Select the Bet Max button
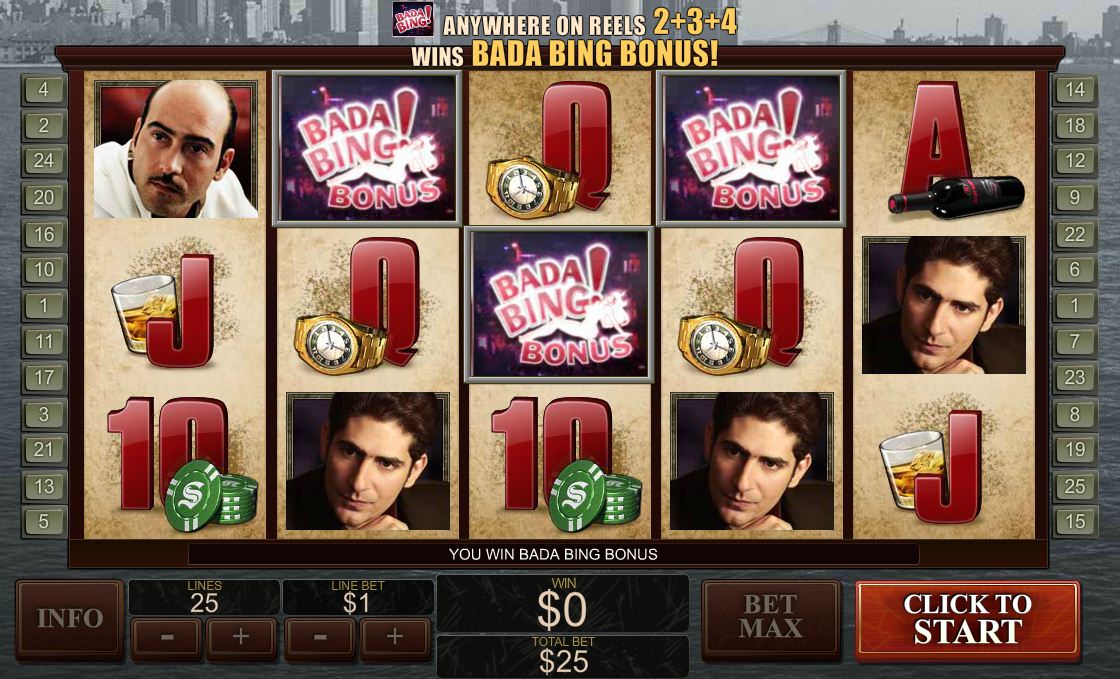 [x=771, y=618]
